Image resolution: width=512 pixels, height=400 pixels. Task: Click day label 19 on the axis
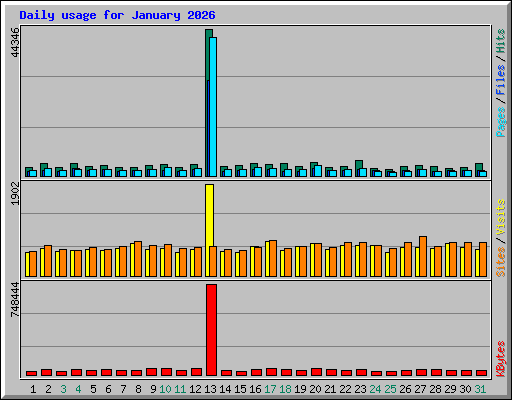[300, 389]
